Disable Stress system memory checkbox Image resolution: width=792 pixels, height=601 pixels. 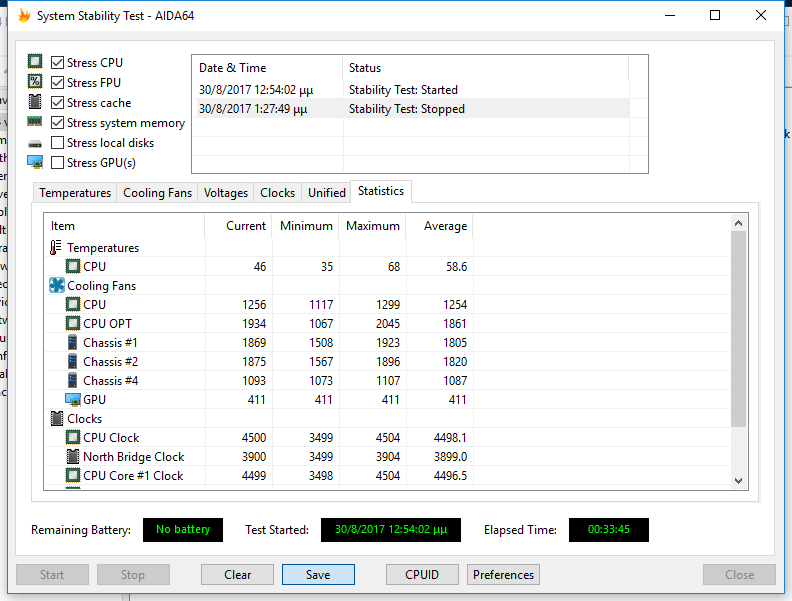58,123
